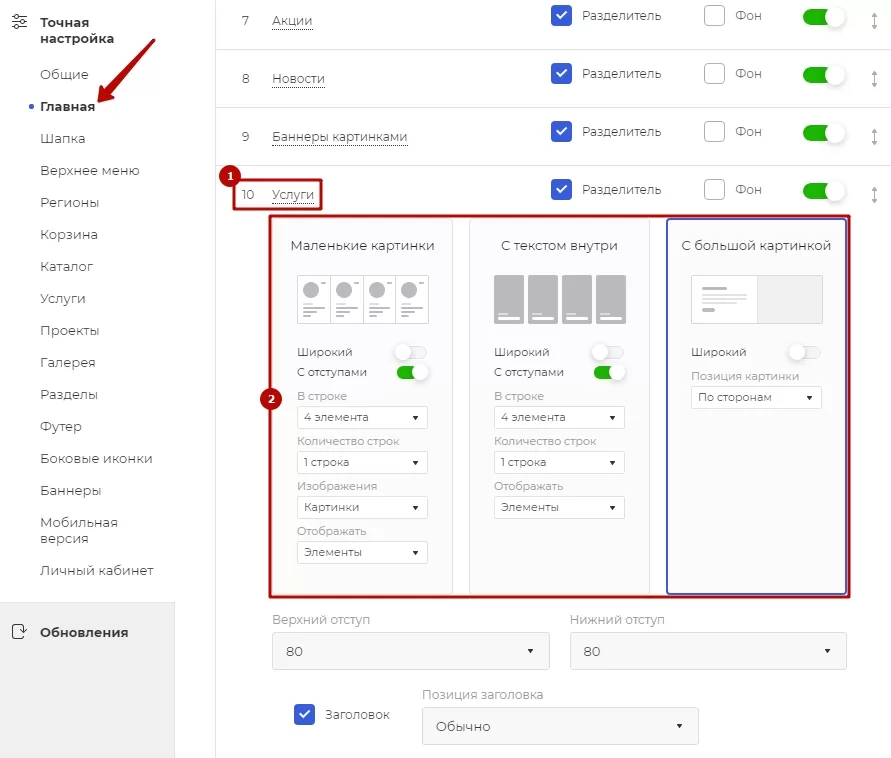Click the reorder arrows icon for Новости row

[874, 78]
